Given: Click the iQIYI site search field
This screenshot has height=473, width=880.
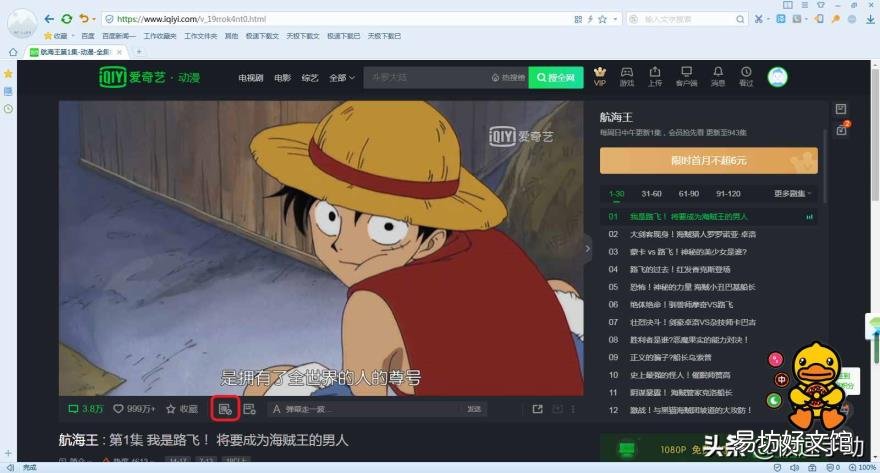Looking at the screenshot, I should point(427,77).
